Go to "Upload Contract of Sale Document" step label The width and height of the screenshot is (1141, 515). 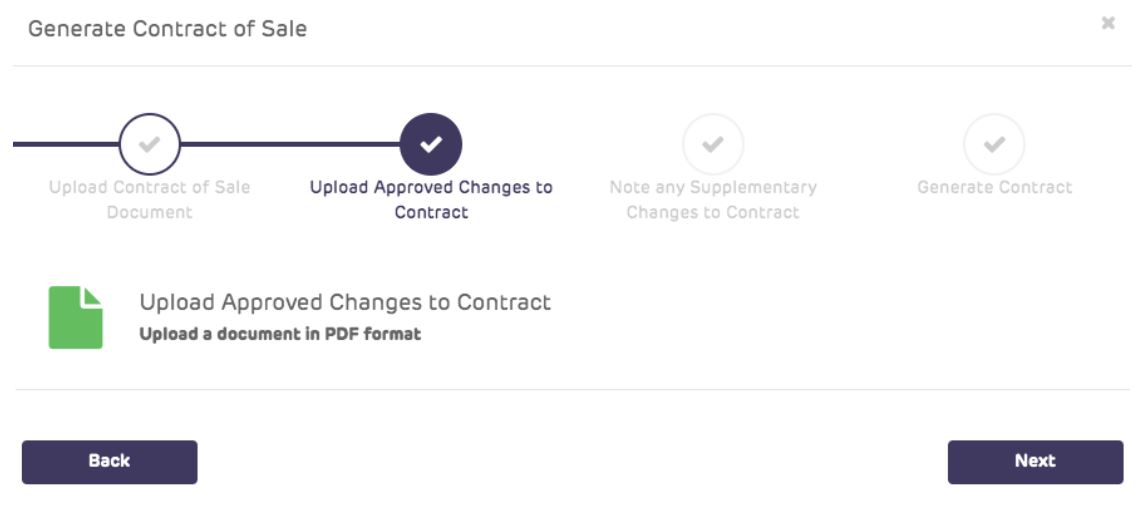149,199
